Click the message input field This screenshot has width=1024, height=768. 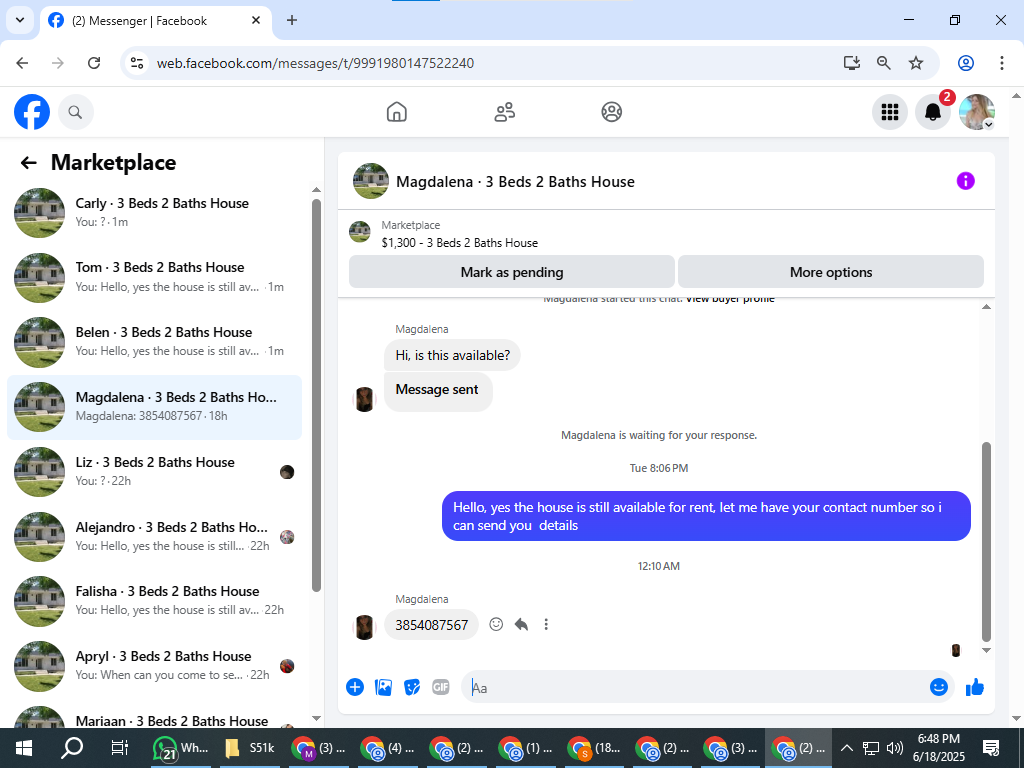696,687
